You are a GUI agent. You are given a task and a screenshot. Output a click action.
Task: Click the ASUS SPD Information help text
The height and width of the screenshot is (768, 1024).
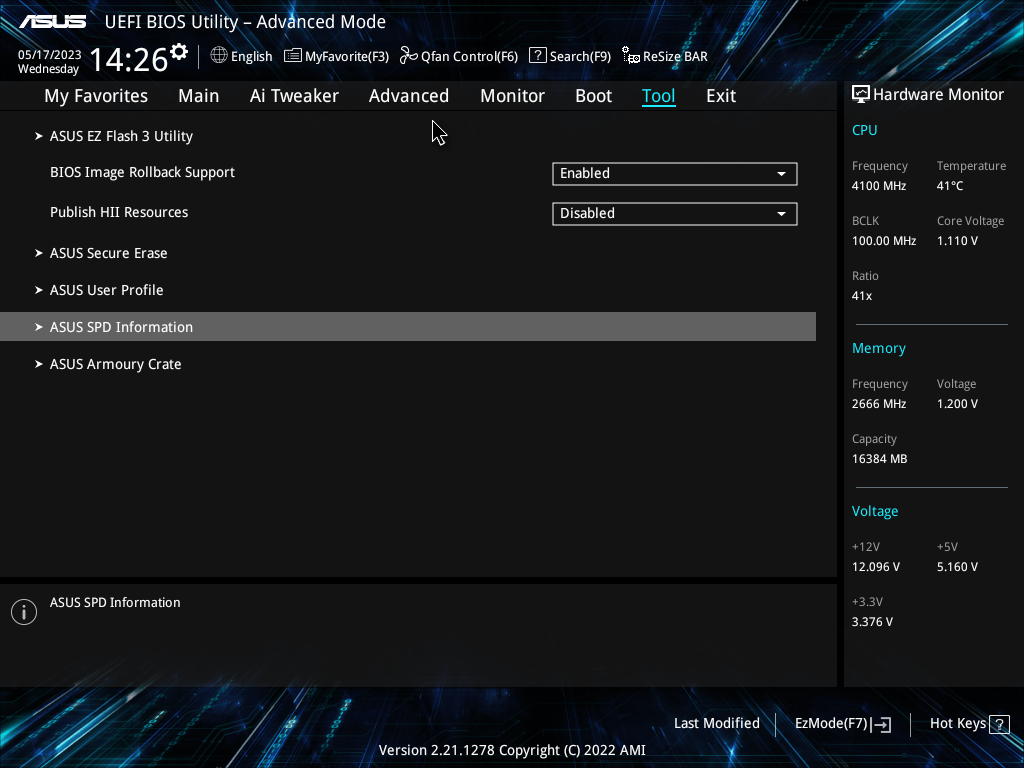tap(115, 602)
